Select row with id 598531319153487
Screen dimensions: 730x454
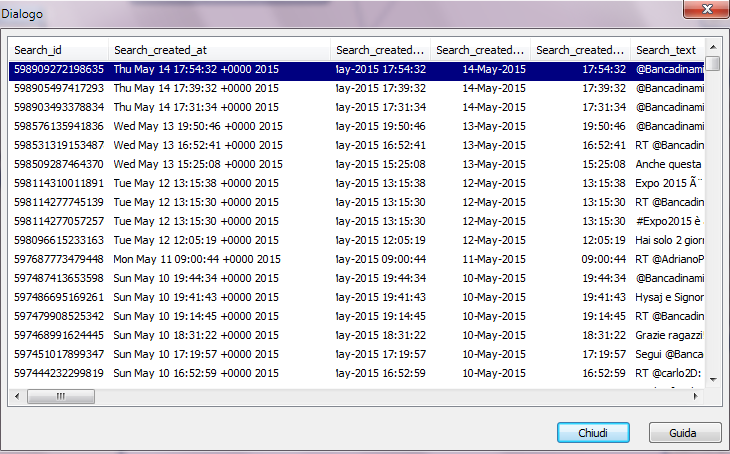[356, 145]
